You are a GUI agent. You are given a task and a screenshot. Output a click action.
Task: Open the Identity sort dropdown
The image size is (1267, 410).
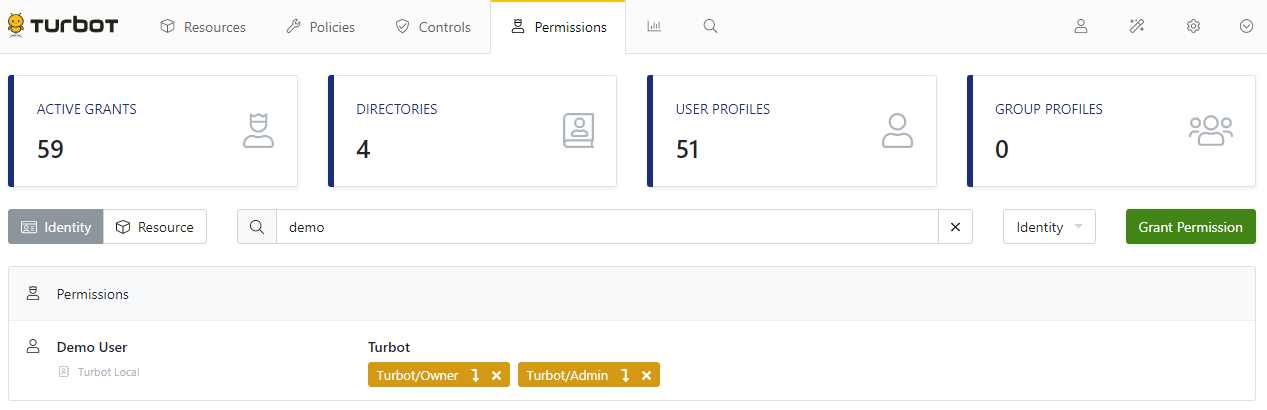click(1049, 227)
